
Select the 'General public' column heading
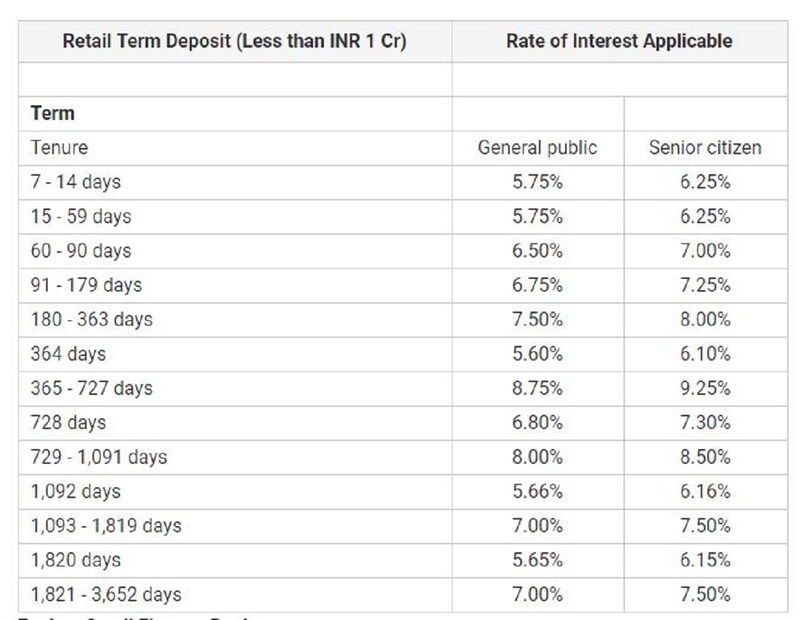point(537,148)
